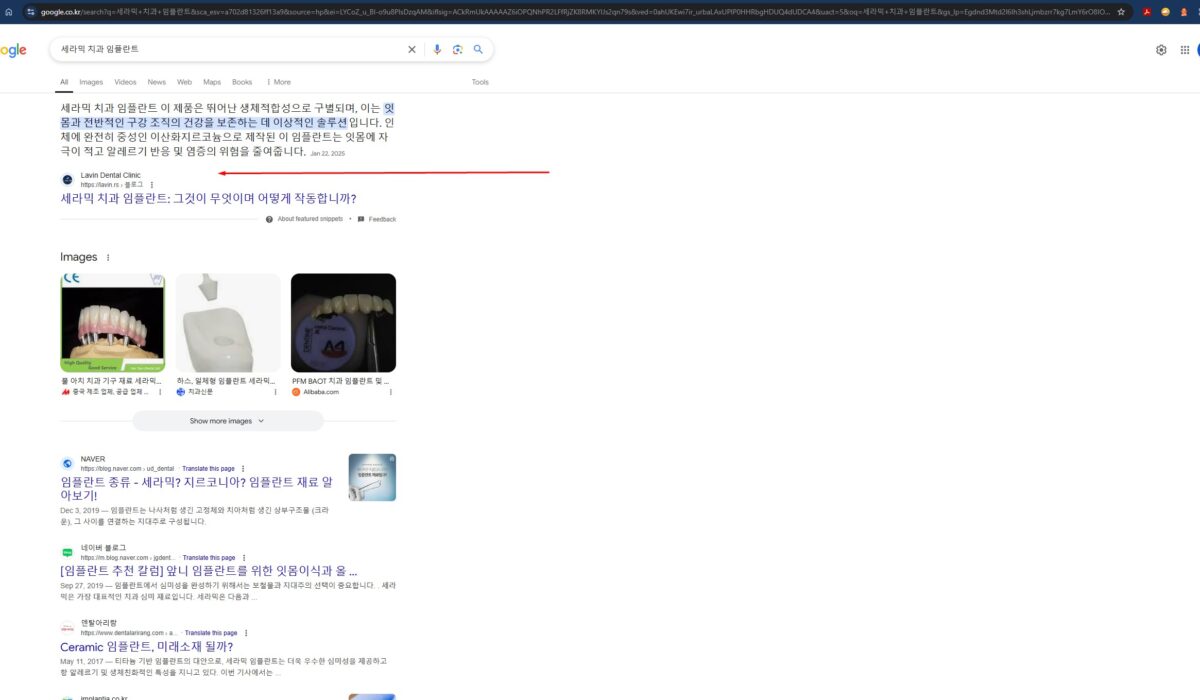1200x700 pixels.
Task: Expand Show more images
Action: coord(228,421)
